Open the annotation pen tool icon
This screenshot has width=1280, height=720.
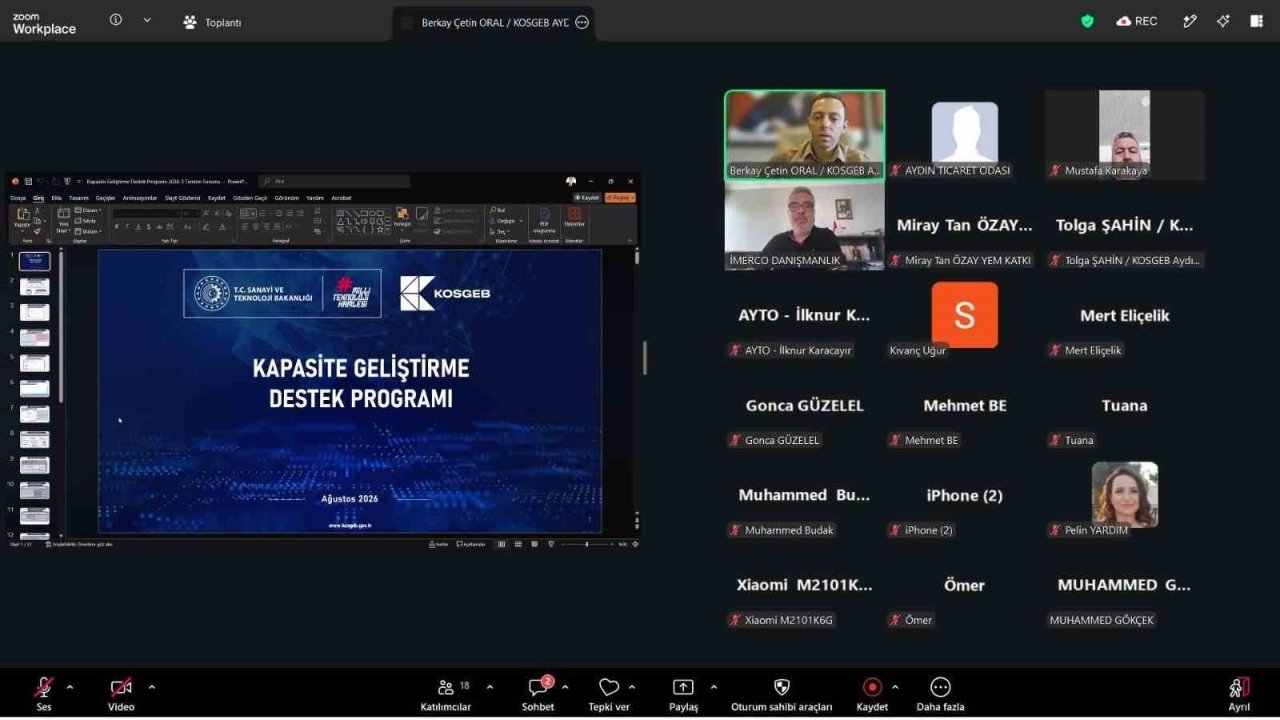pos(1190,21)
